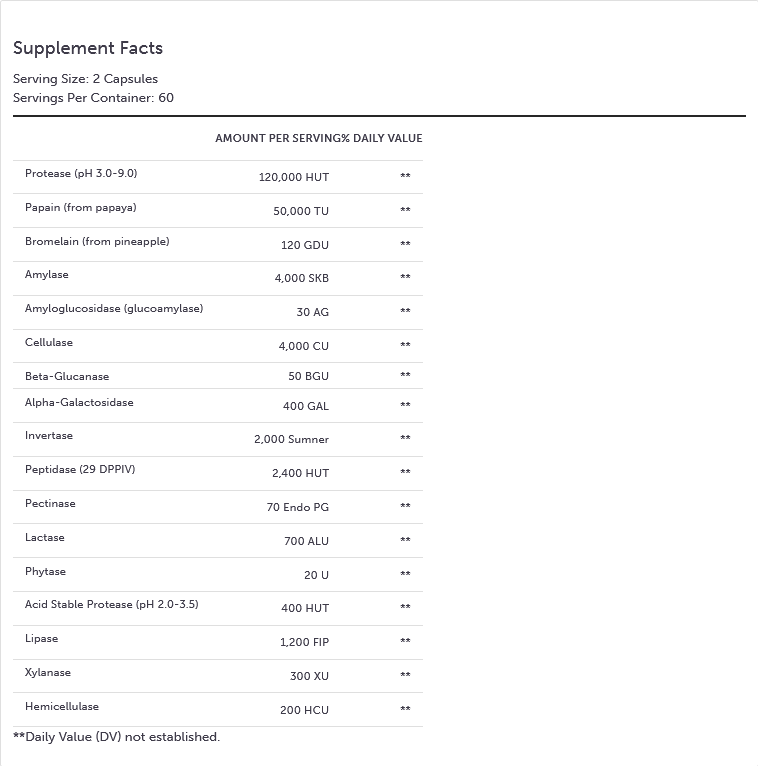The height and width of the screenshot is (766, 758).
Task: Click the Servings Per Container line
Action: click(x=93, y=98)
